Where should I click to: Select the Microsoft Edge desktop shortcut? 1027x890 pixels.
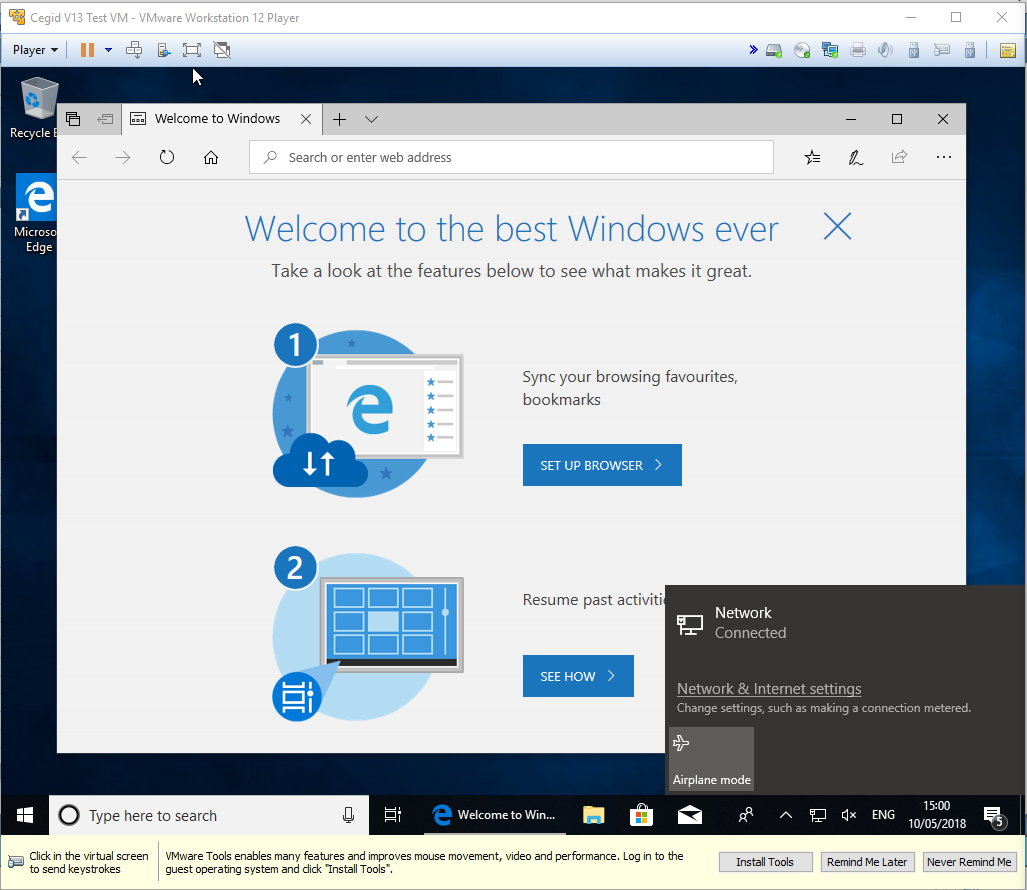point(35,213)
